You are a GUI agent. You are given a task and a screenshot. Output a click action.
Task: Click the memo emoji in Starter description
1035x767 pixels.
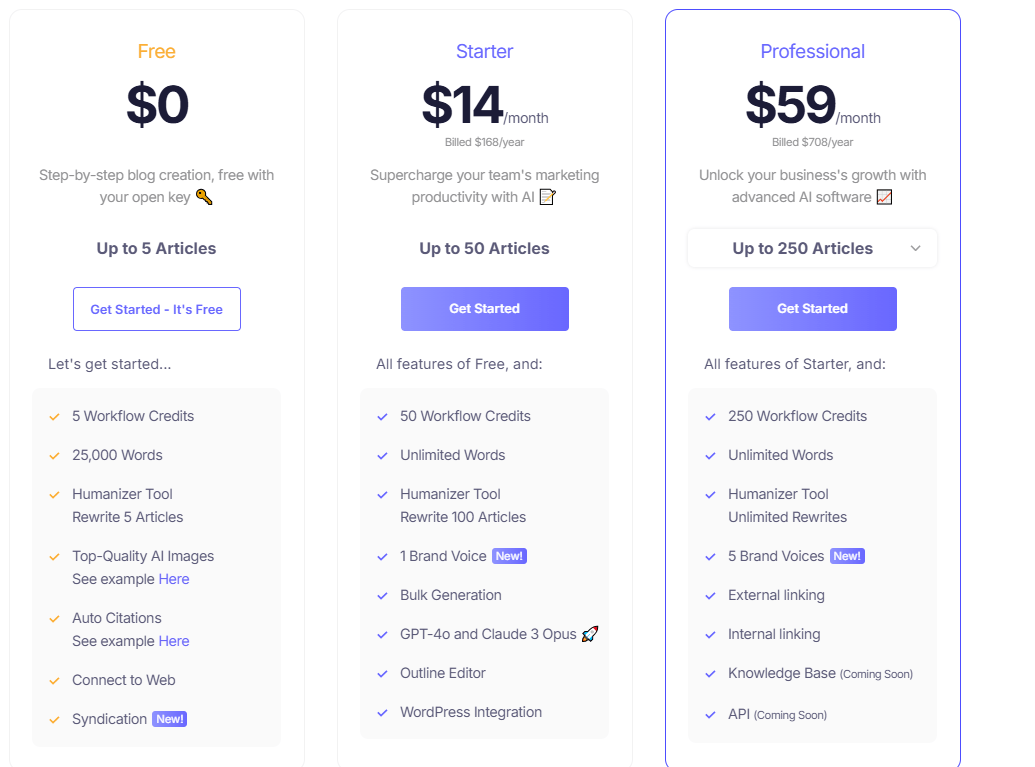pos(547,197)
